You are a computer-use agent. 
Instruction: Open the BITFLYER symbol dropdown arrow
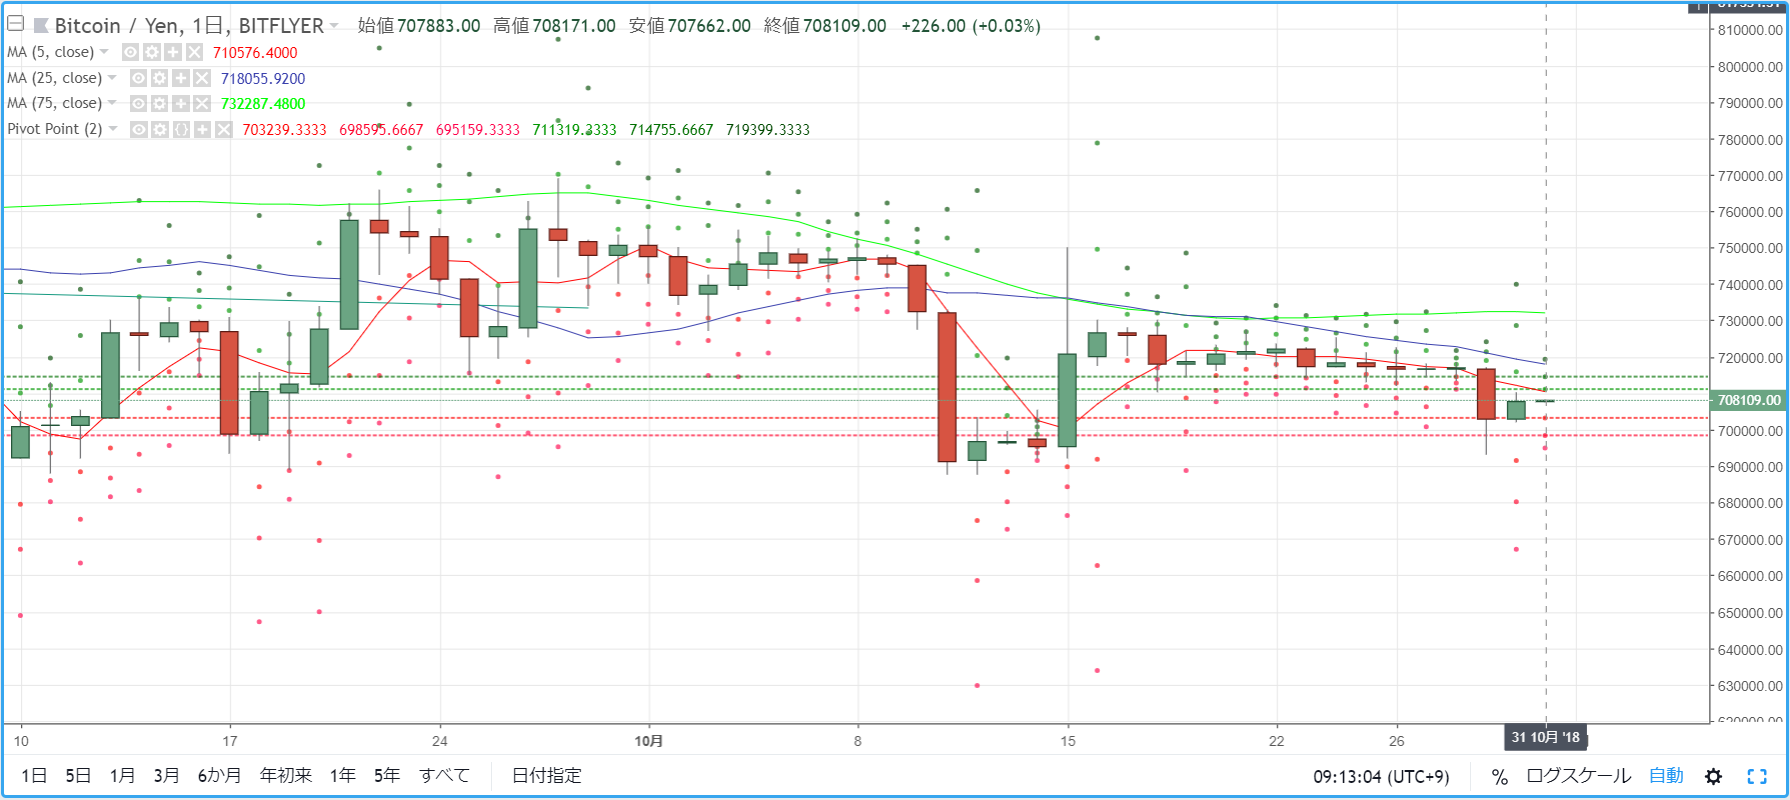click(x=334, y=26)
